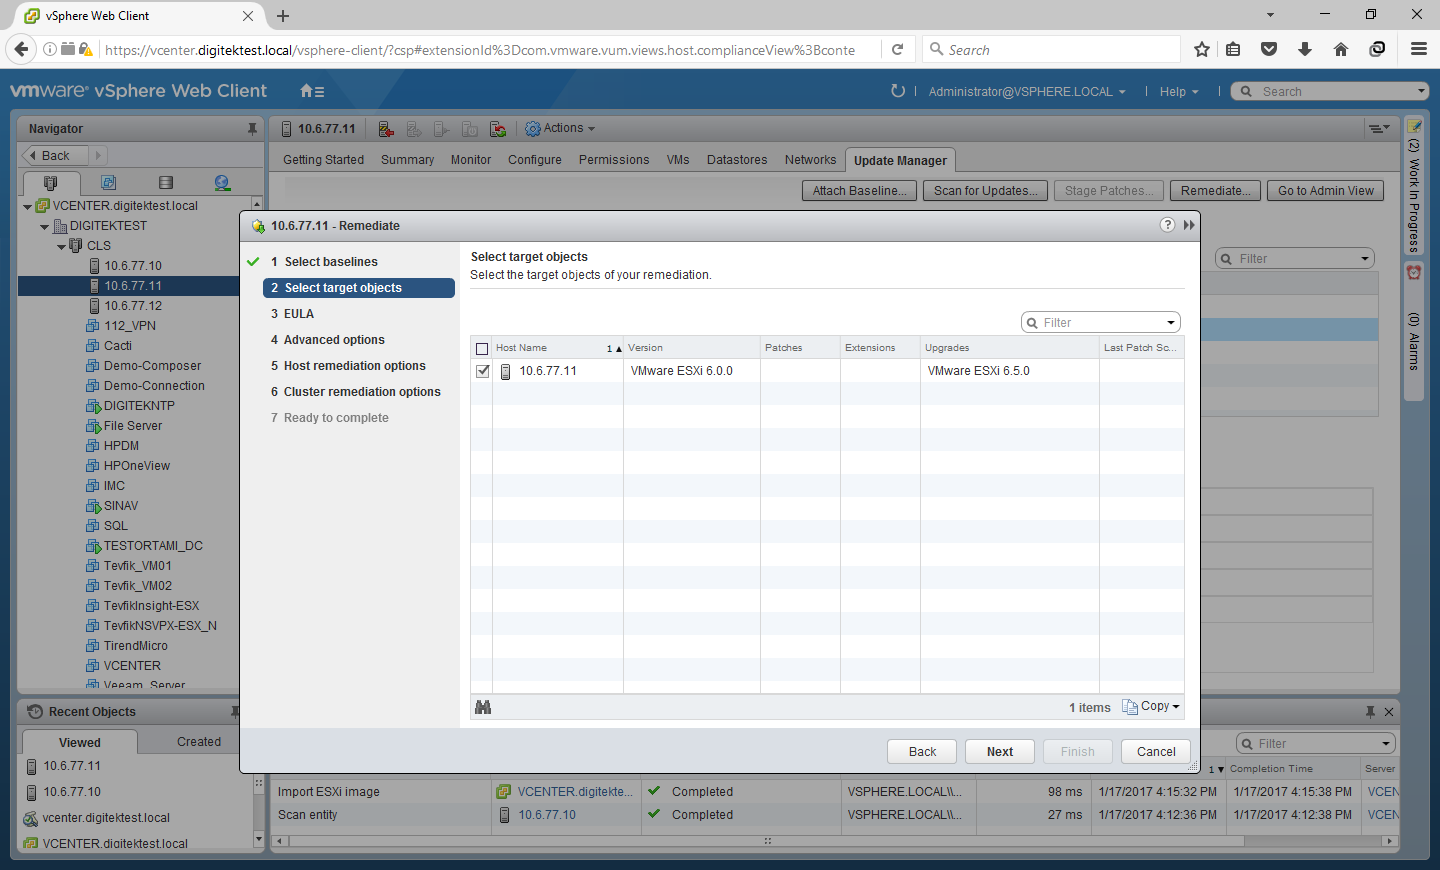Pin the Recent Tasks panel
Viewport: 1440px width, 870px height.
pyautogui.click(x=1370, y=712)
